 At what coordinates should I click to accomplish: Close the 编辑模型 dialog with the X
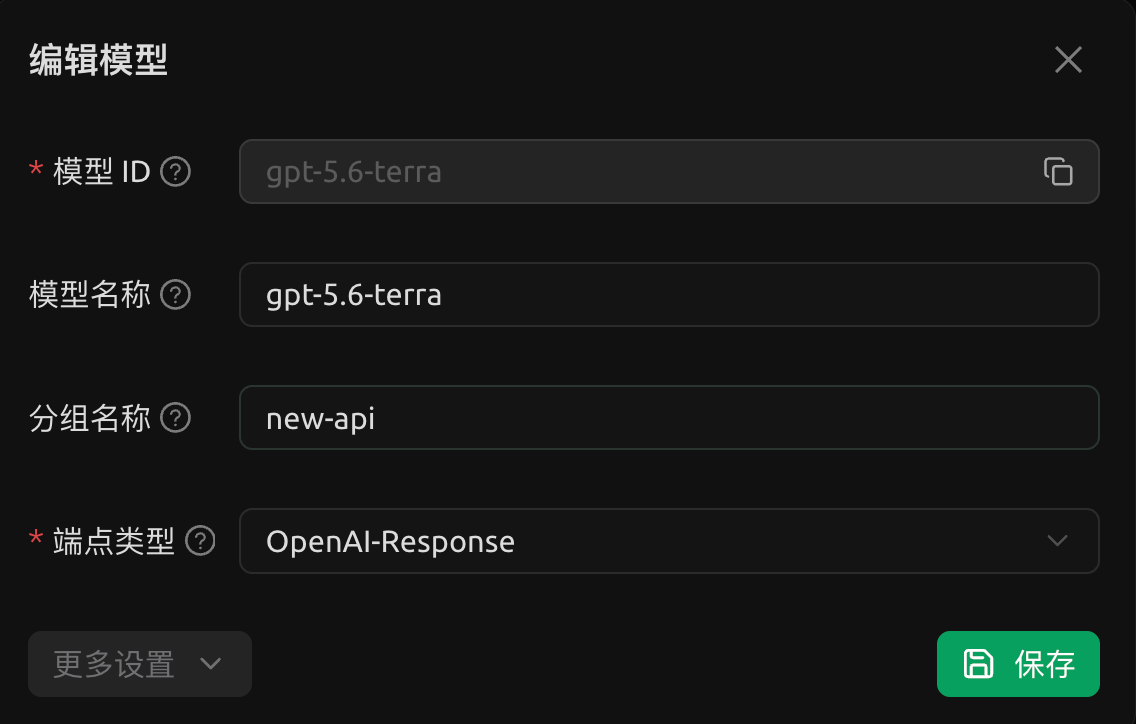point(1068,59)
